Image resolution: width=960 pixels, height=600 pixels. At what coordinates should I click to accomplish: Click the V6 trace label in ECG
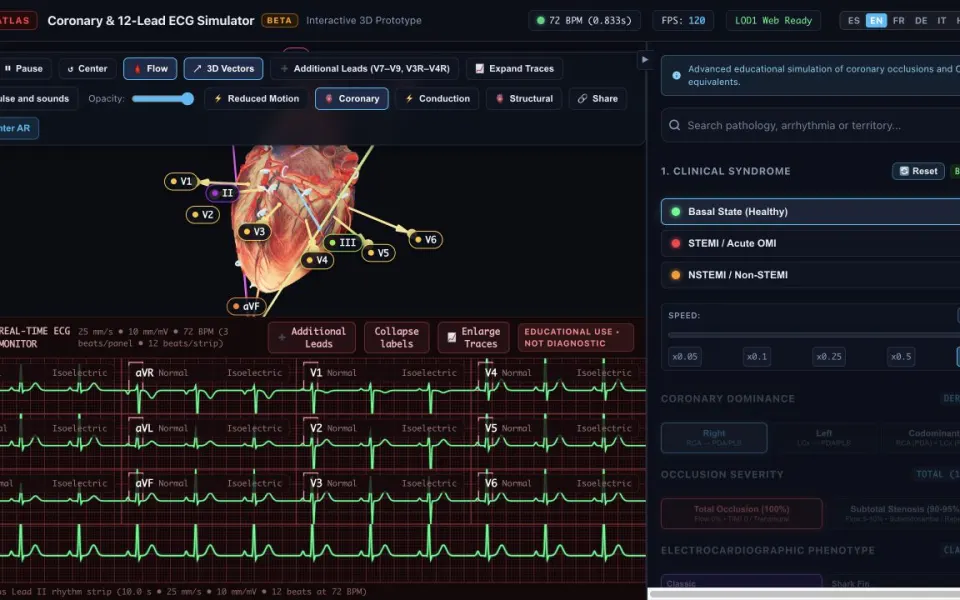491,483
